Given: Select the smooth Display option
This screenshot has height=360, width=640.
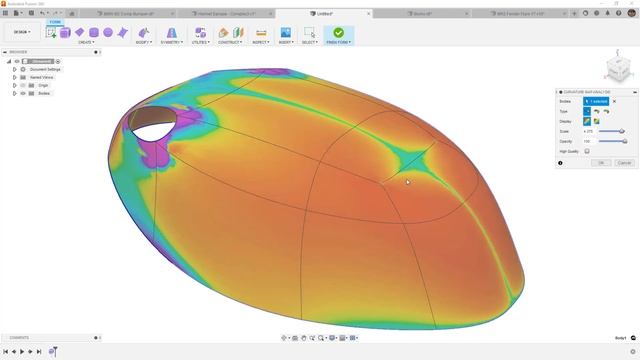Looking at the screenshot, I should (x=587, y=121).
